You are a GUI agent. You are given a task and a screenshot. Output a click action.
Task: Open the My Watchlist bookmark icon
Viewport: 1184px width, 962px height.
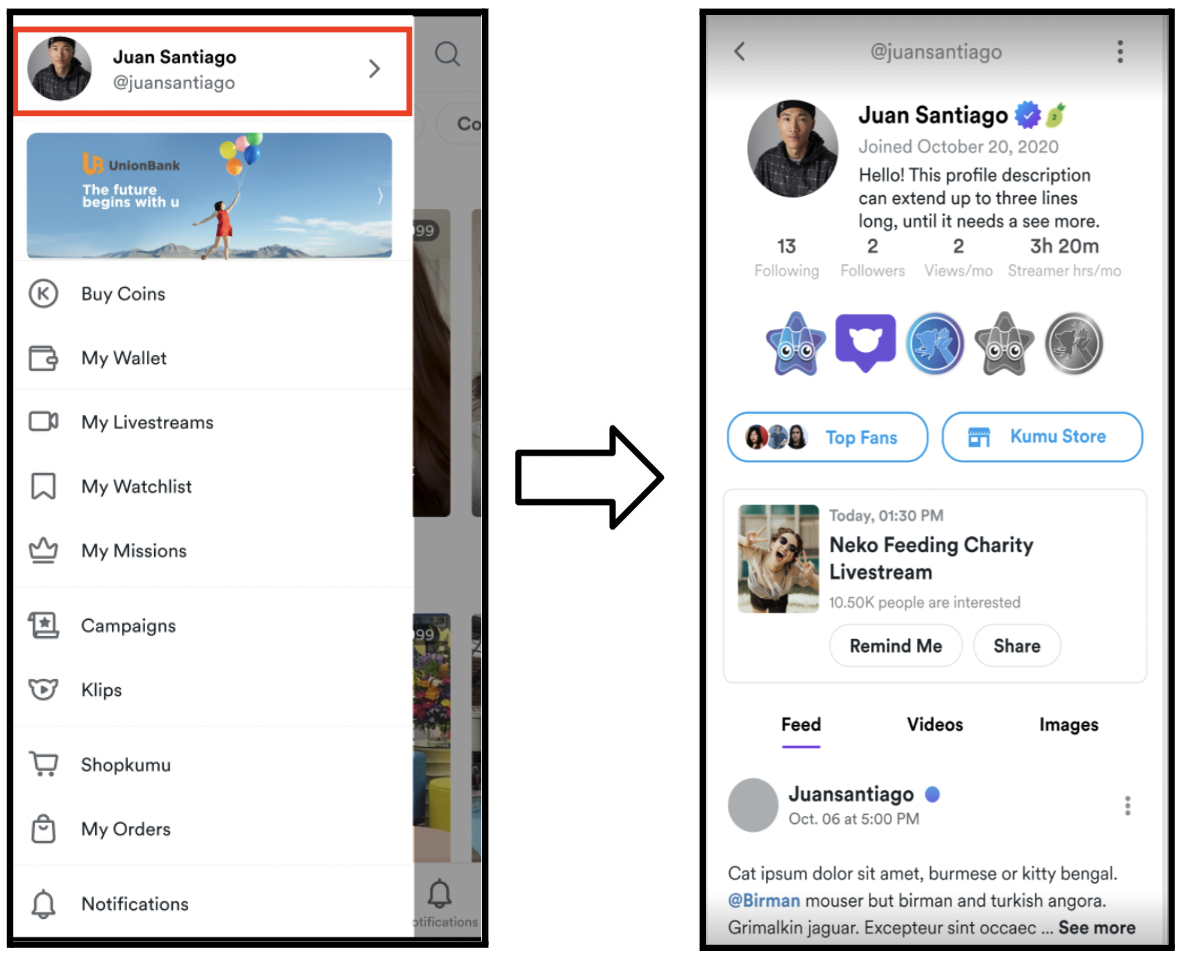click(x=43, y=486)
